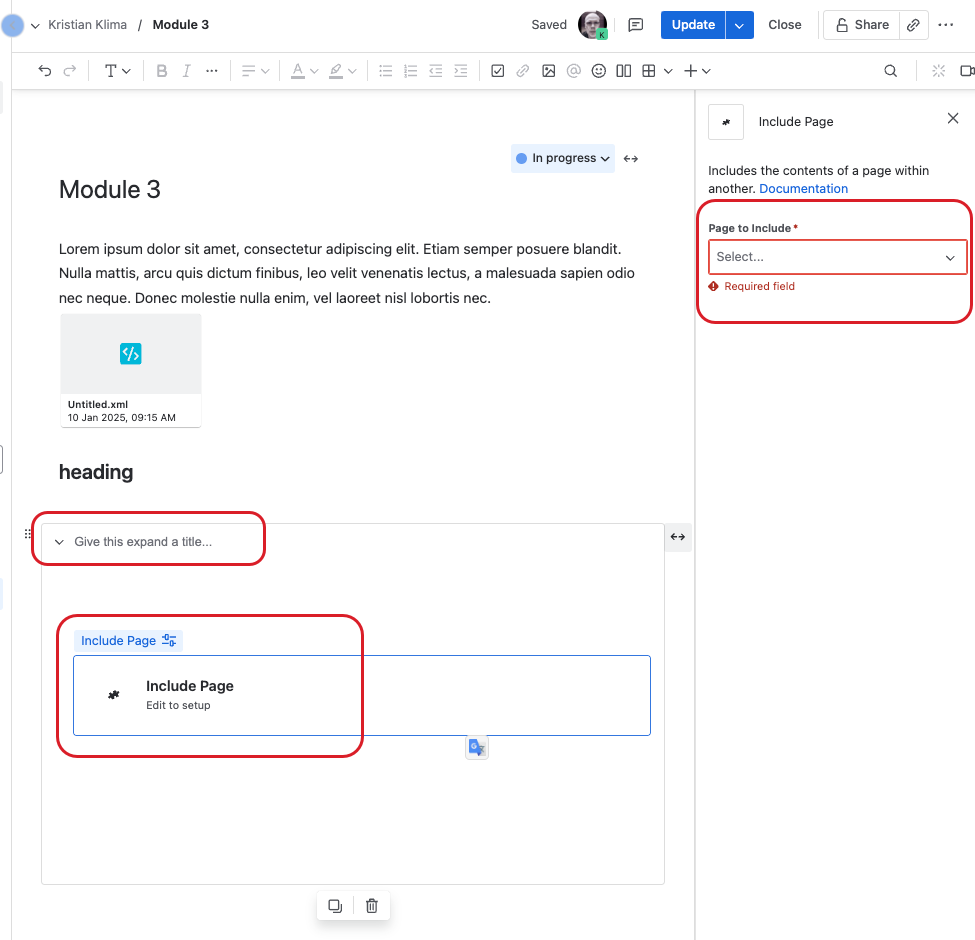Open the text alignment dropdown
Viewport: 975px width, 940px height.
point(255,71)
